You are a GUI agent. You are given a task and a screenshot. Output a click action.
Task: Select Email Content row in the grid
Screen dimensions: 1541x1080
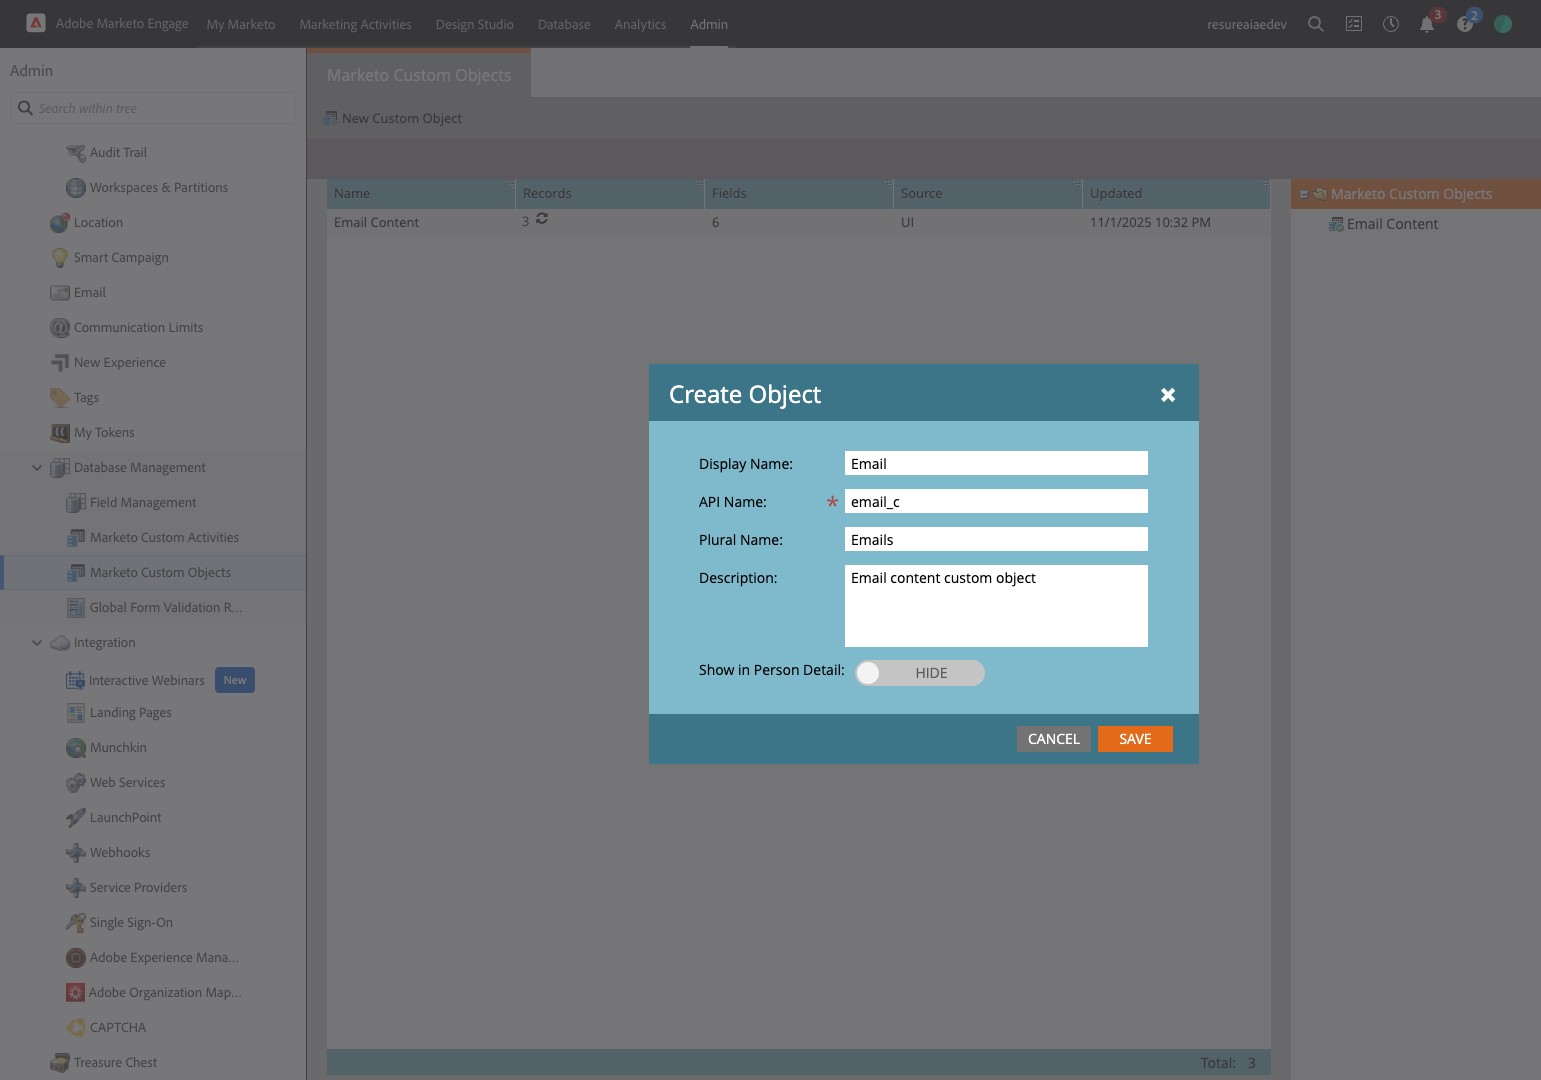pos(798,222)
